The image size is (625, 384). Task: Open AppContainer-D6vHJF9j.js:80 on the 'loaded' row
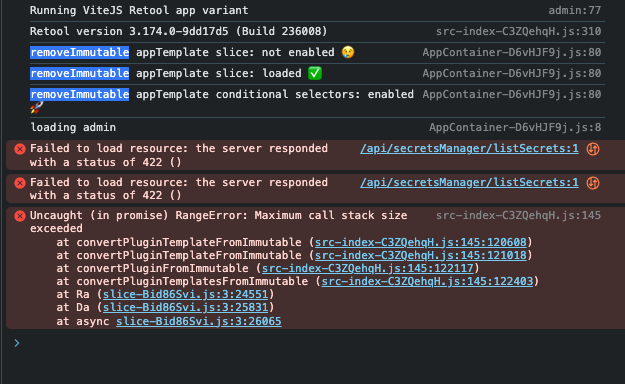pyautogui.click(x=511, y=74)
